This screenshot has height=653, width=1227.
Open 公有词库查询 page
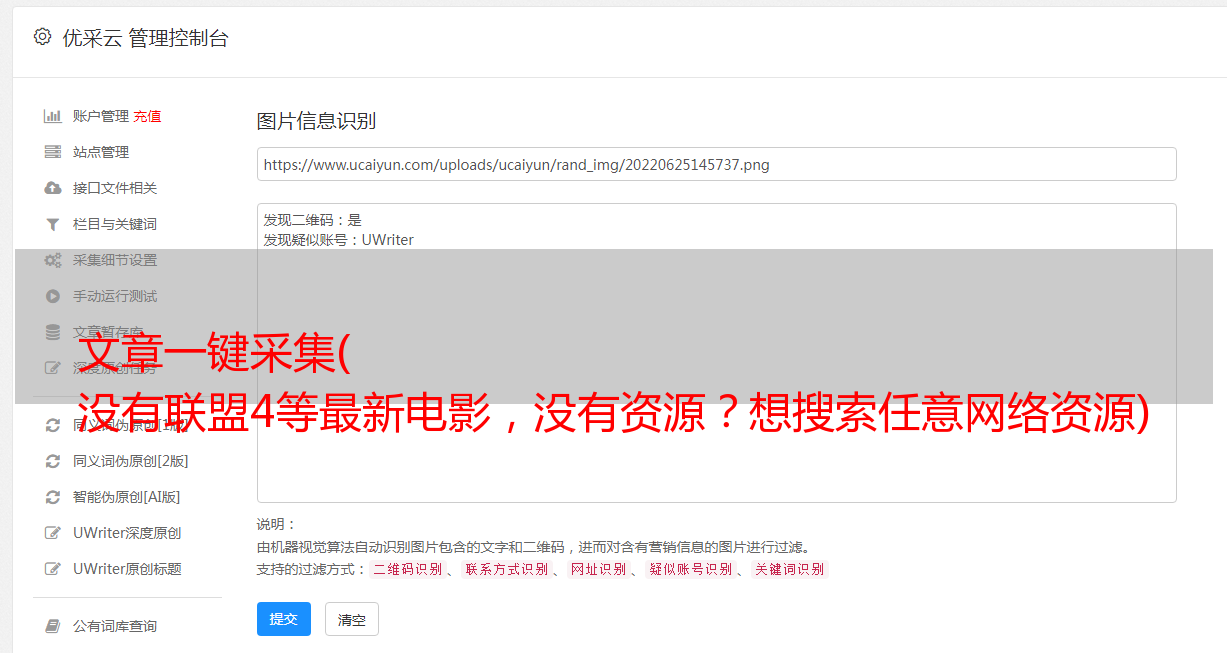tap(115, 626)
